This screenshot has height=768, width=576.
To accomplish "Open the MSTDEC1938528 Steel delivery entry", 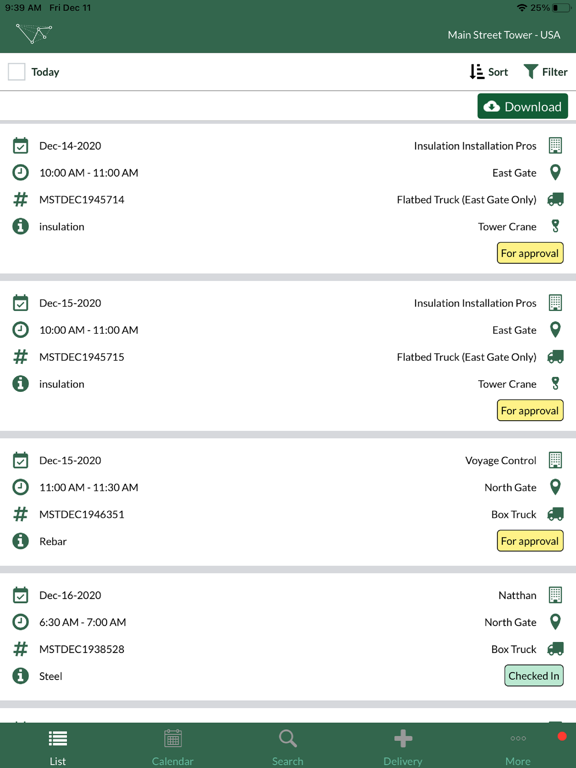I will pyautogui.click(x=288, y=637).
